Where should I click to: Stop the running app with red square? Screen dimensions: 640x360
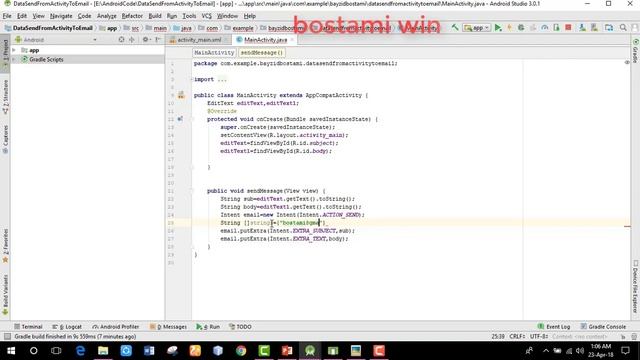tap(568, 28)
